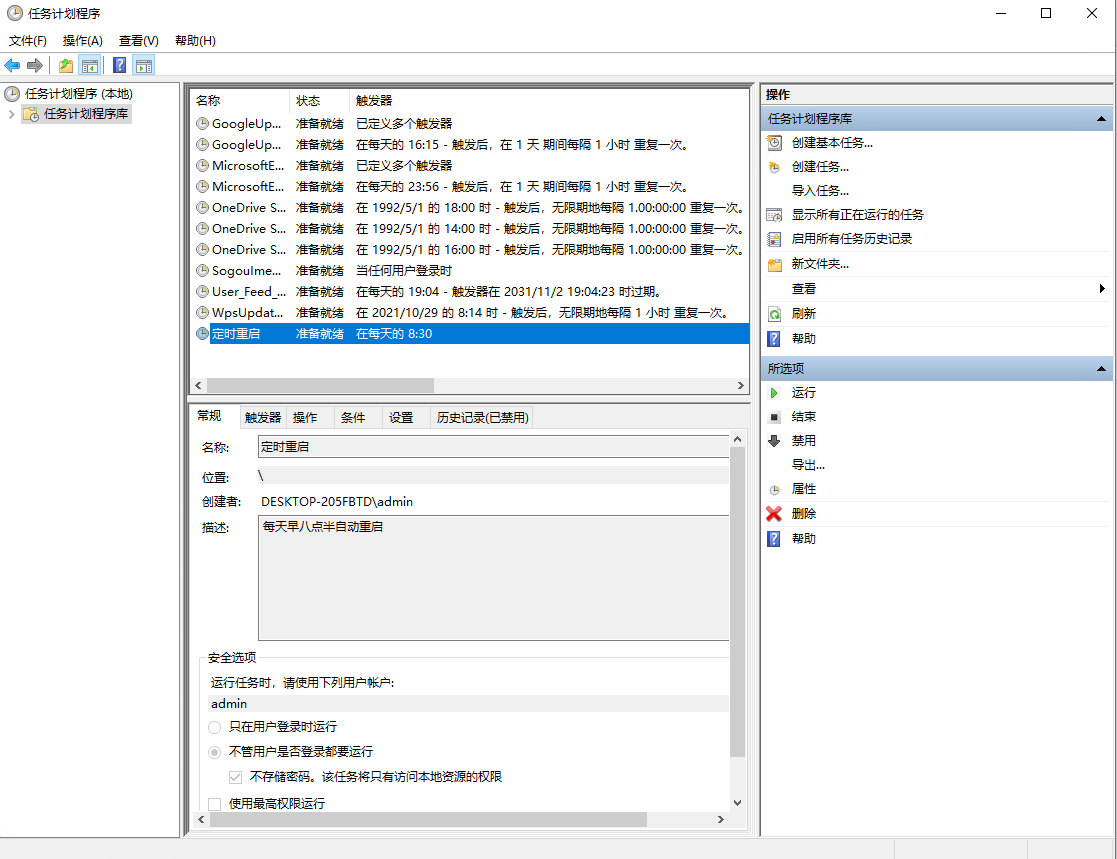Screen dimensions: 1117x859
Task: Click the blue help toolbar icon
Action: (x=119, y=65)
